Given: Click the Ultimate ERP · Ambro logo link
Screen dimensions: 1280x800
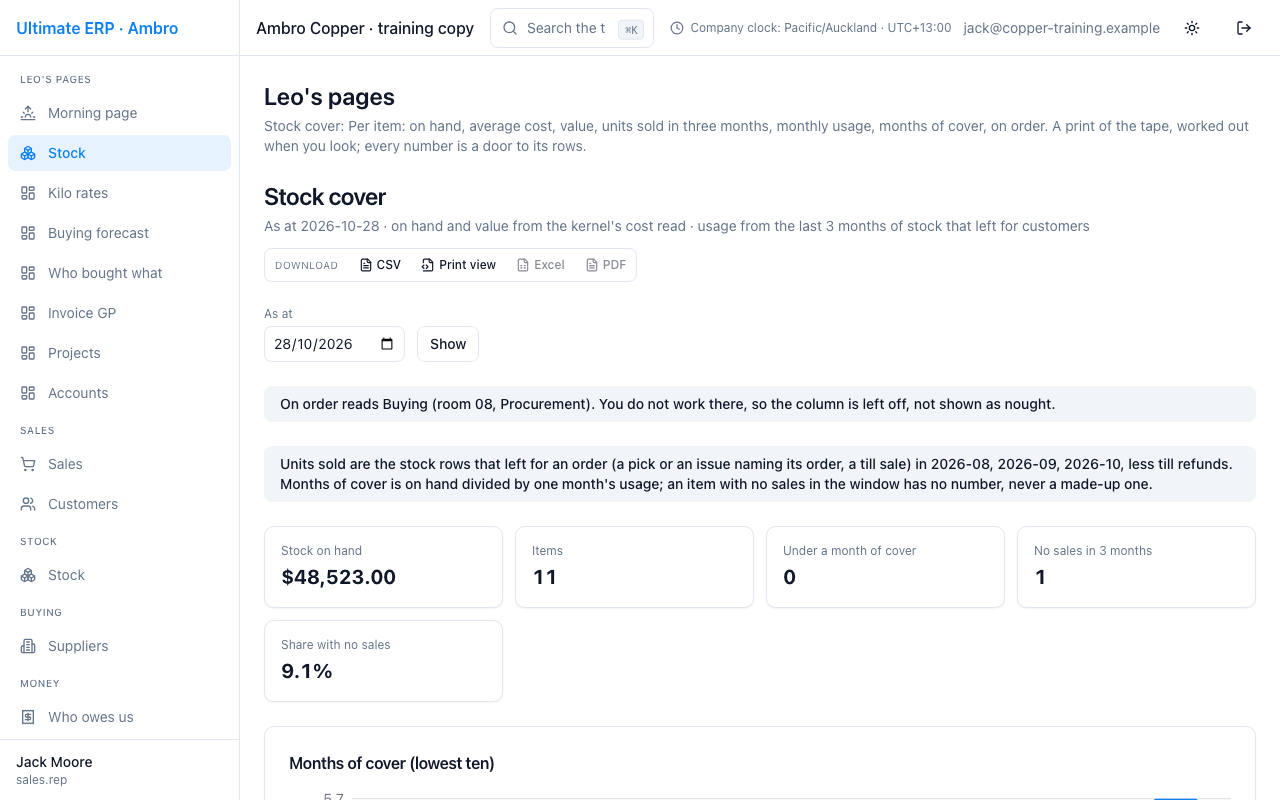Looking at the screenshot, I should click(x=97, y=28).
